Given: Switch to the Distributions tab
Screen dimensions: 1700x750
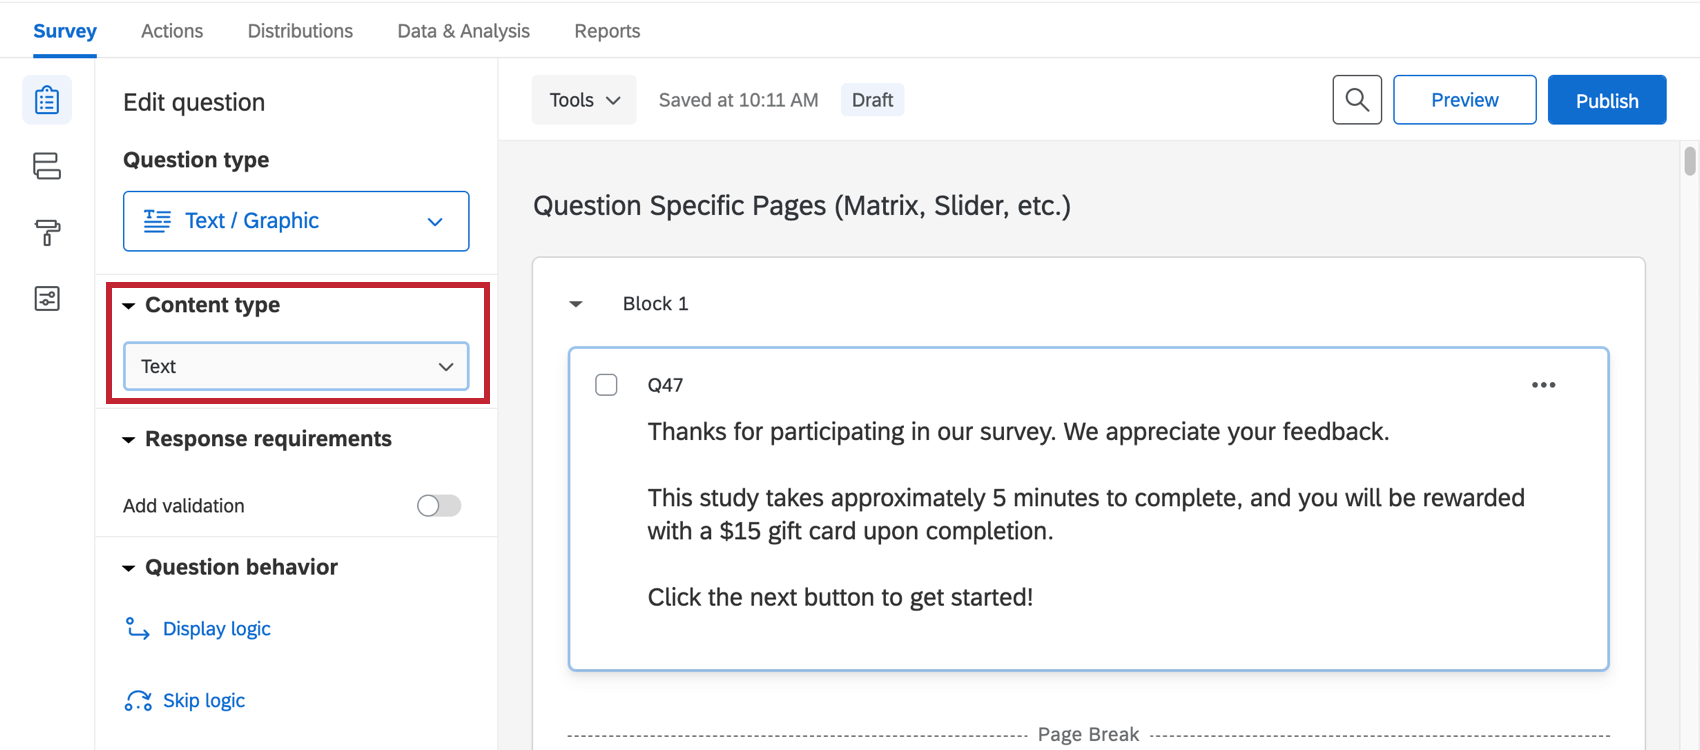Looking at the screenshot, I should pyautogui.click(x=300, y=31).
